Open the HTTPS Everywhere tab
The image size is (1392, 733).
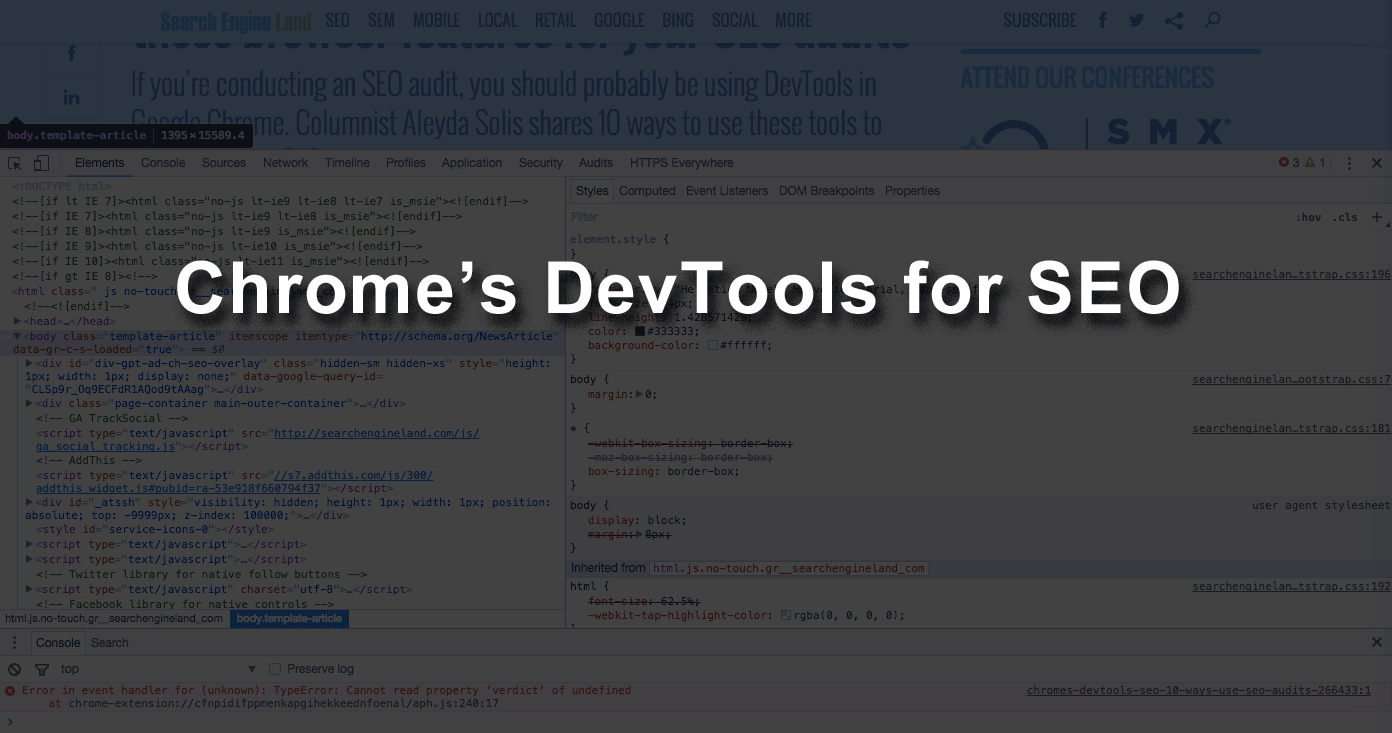pos(682,163)
